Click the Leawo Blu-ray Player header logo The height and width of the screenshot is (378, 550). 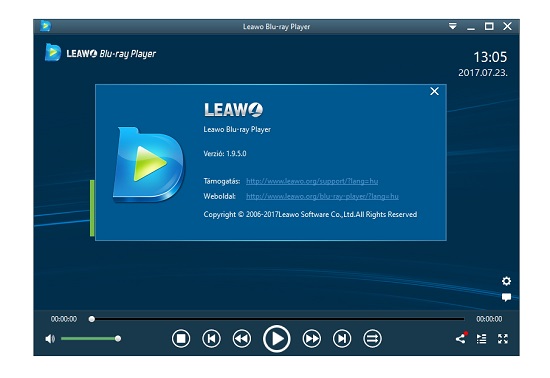point(100,53)
